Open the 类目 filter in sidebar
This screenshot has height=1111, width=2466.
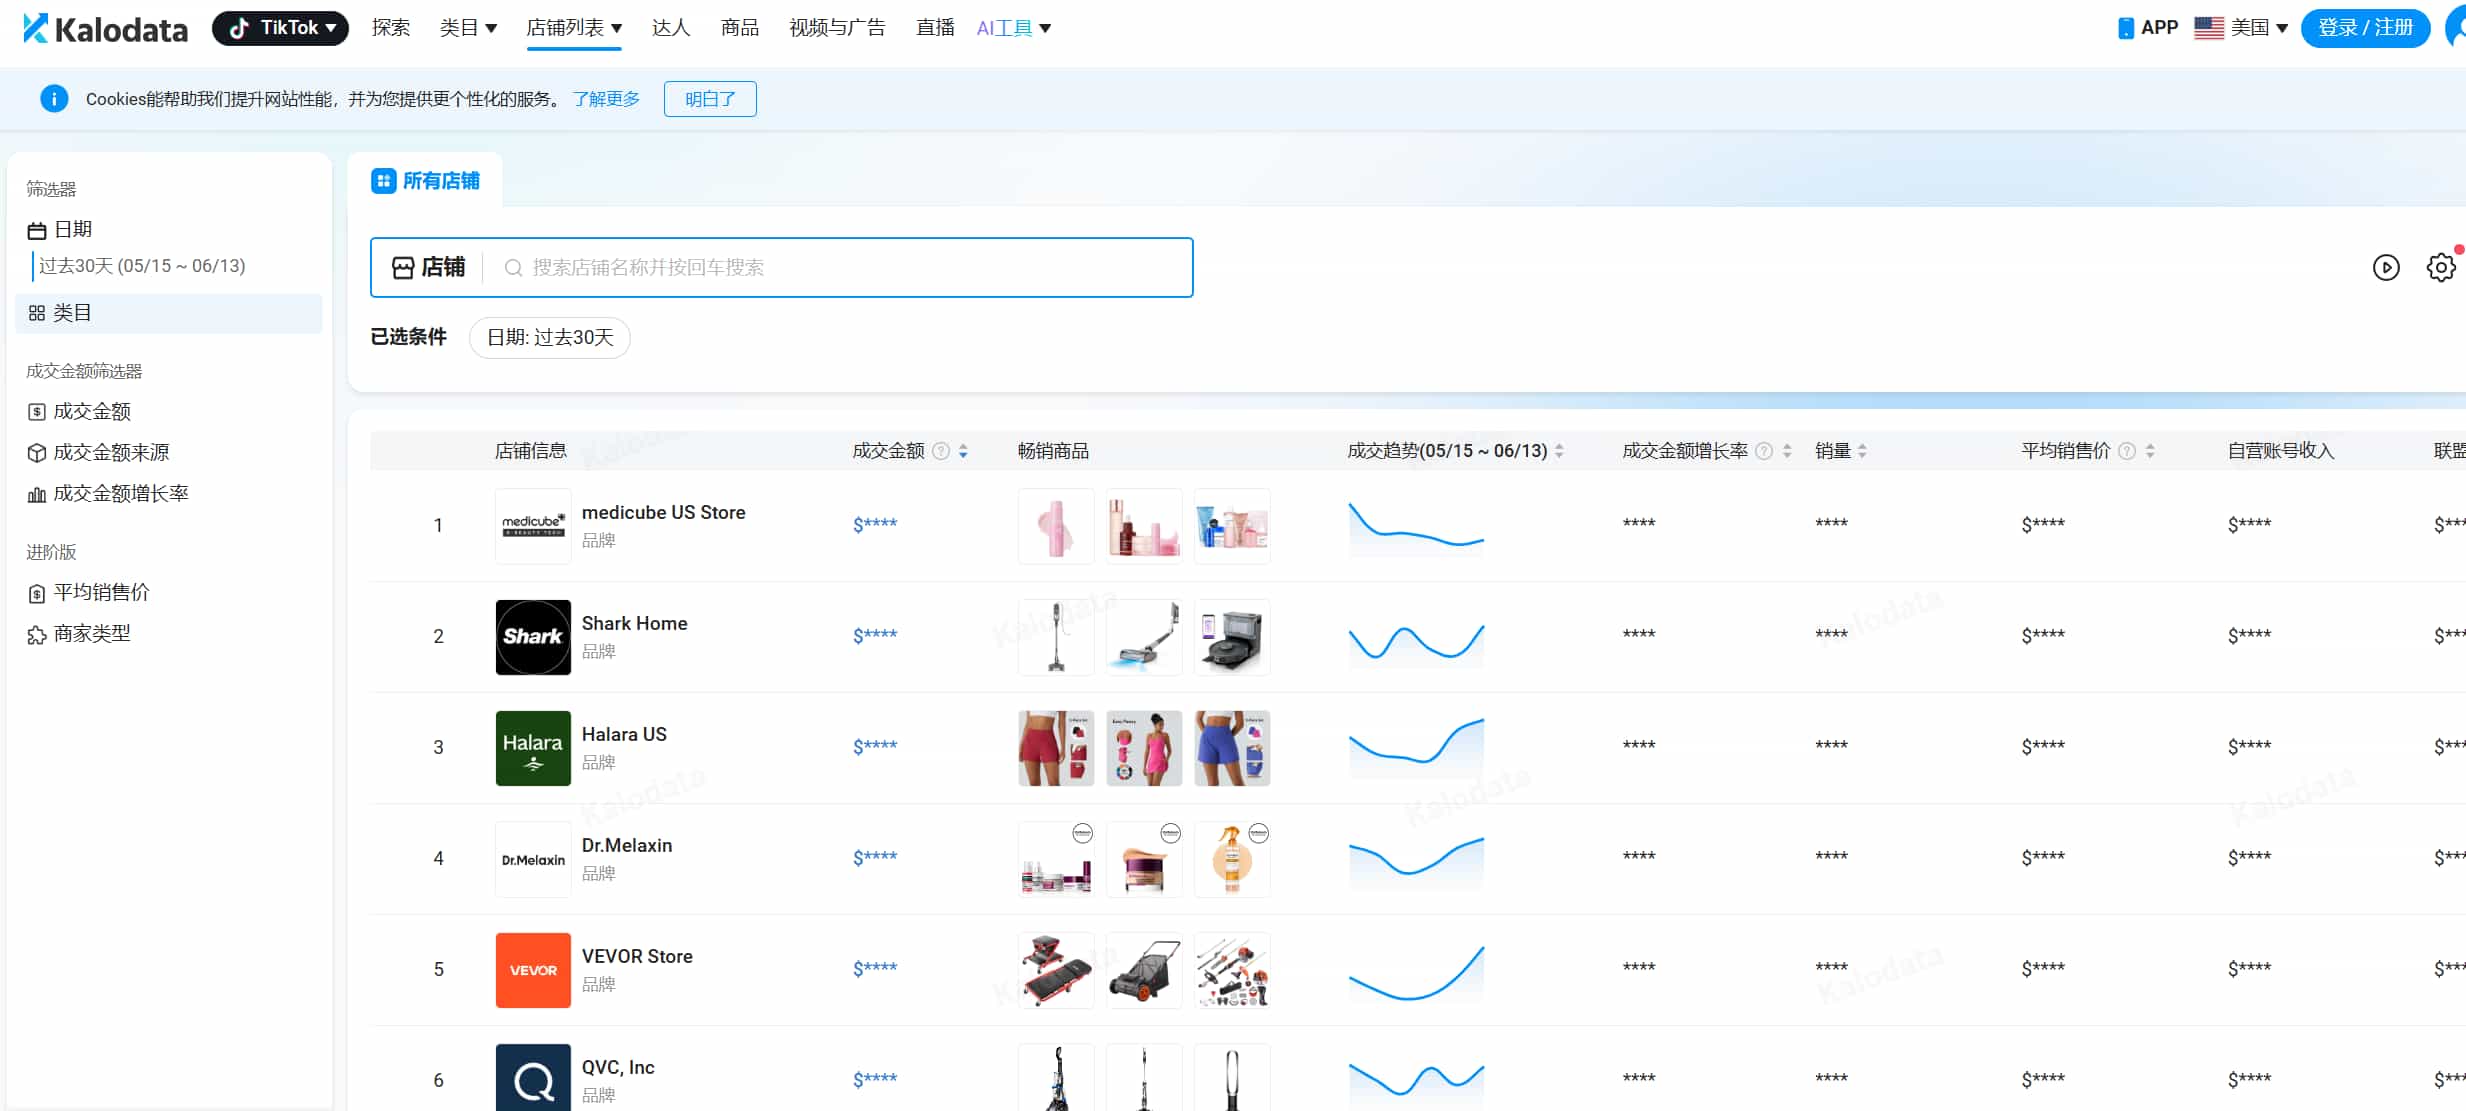[x=169, y=313]
